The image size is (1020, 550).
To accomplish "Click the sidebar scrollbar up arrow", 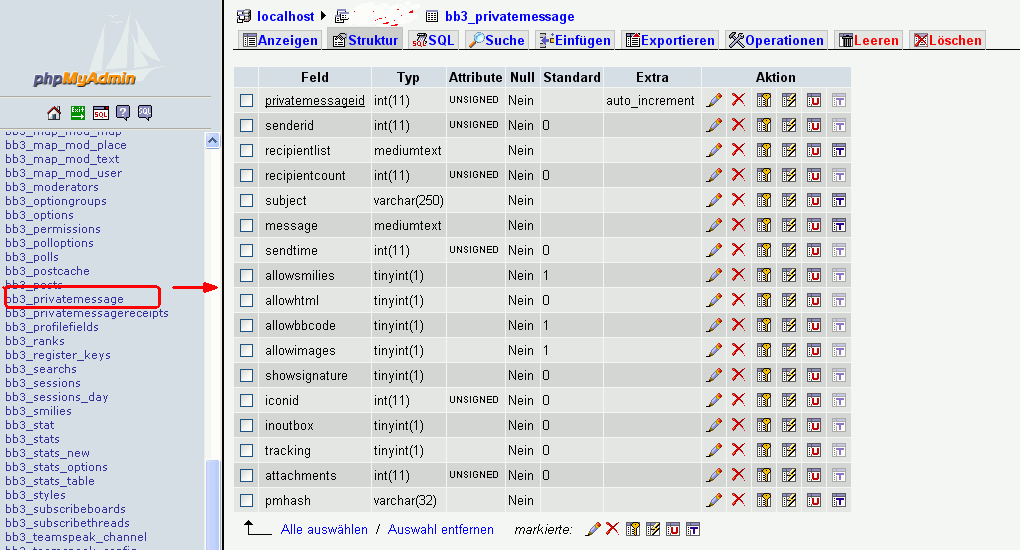I will (x=212, y=141).
